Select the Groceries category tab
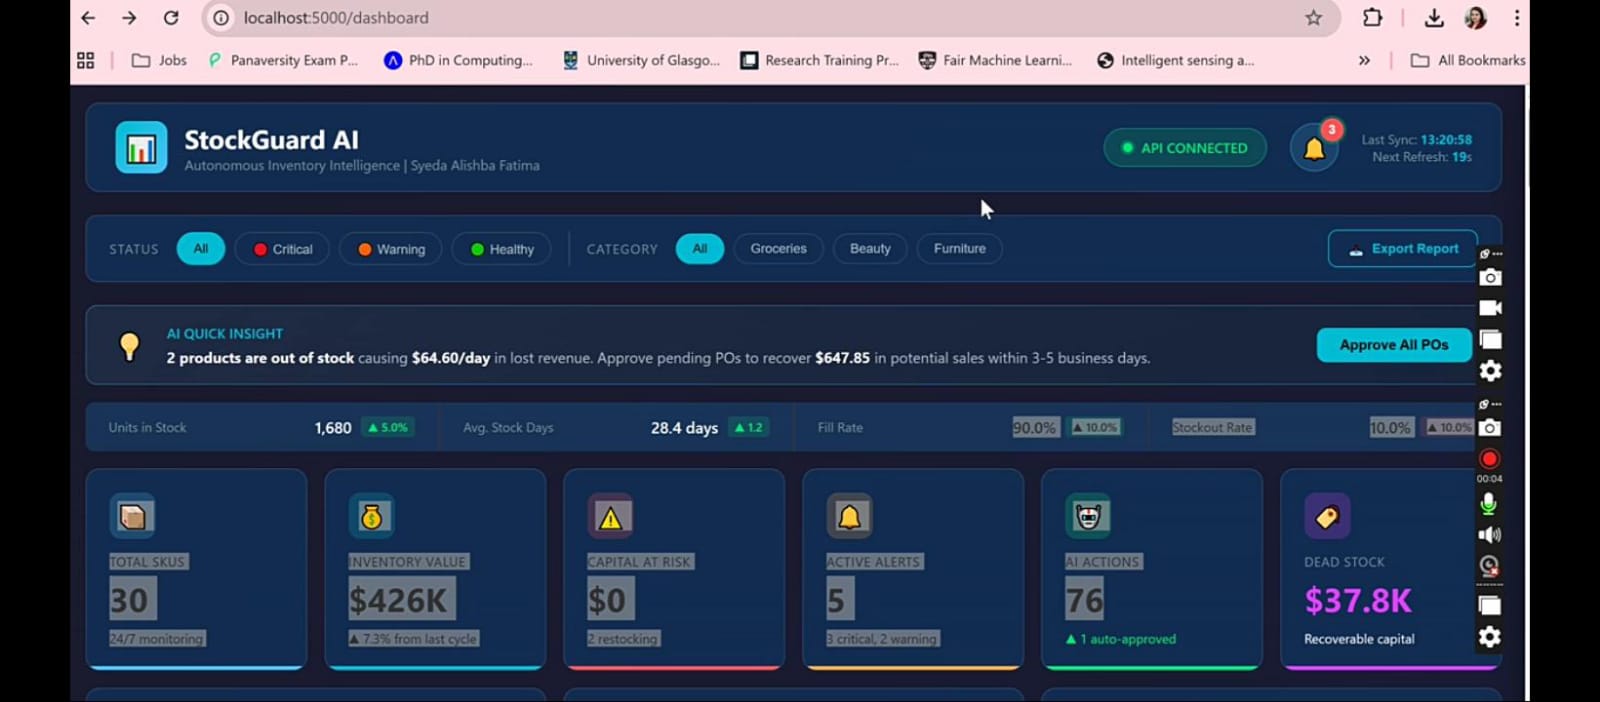The image size is (1600, 702). click(x=778, y=248)
